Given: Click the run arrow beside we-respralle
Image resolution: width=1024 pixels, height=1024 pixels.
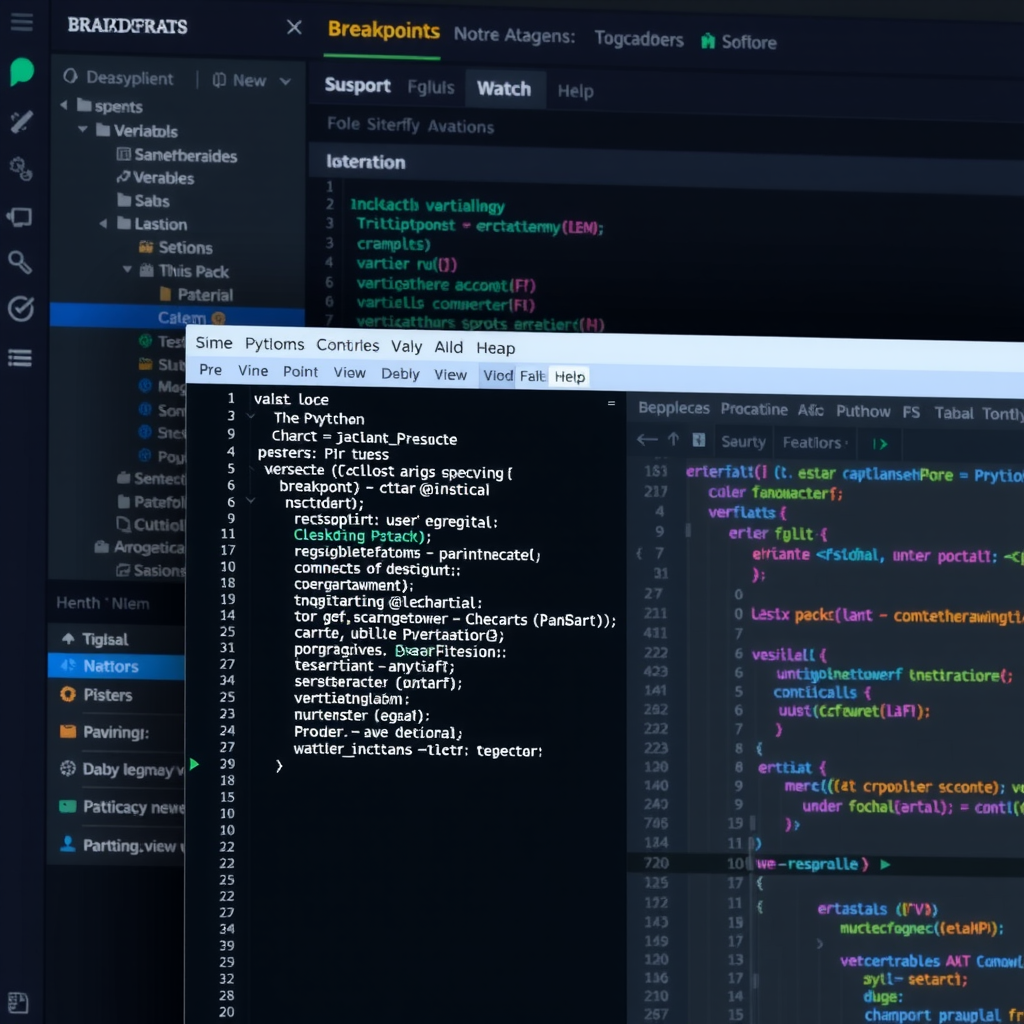Looking at the screenshot, I should point(884,863).
